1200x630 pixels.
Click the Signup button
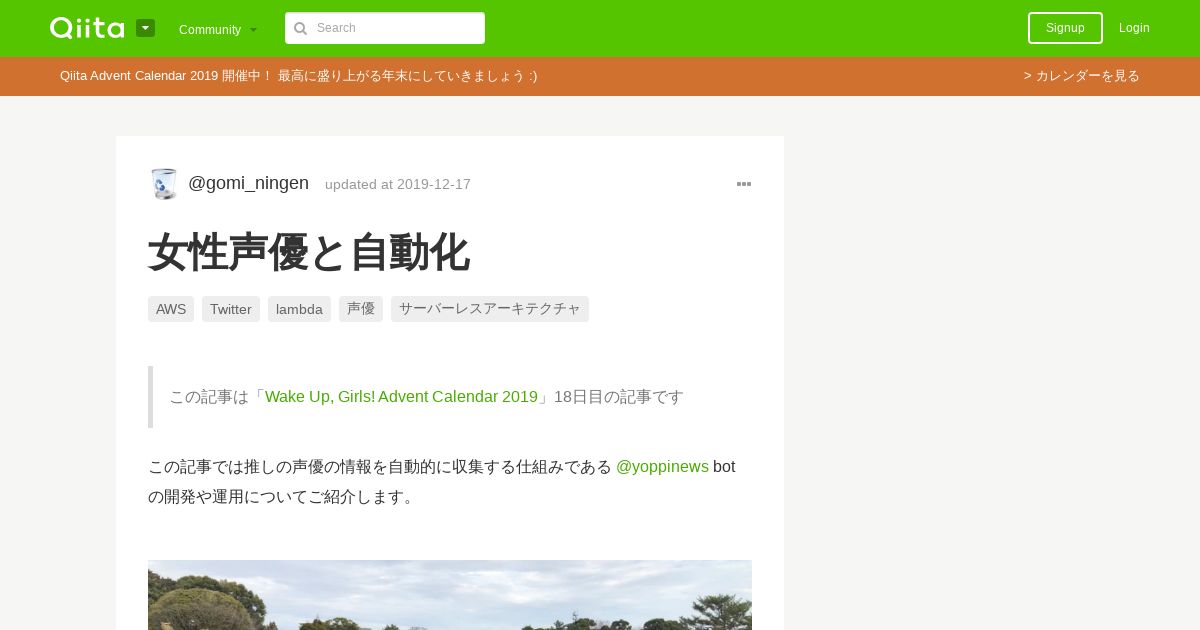tap(1065, 28)
